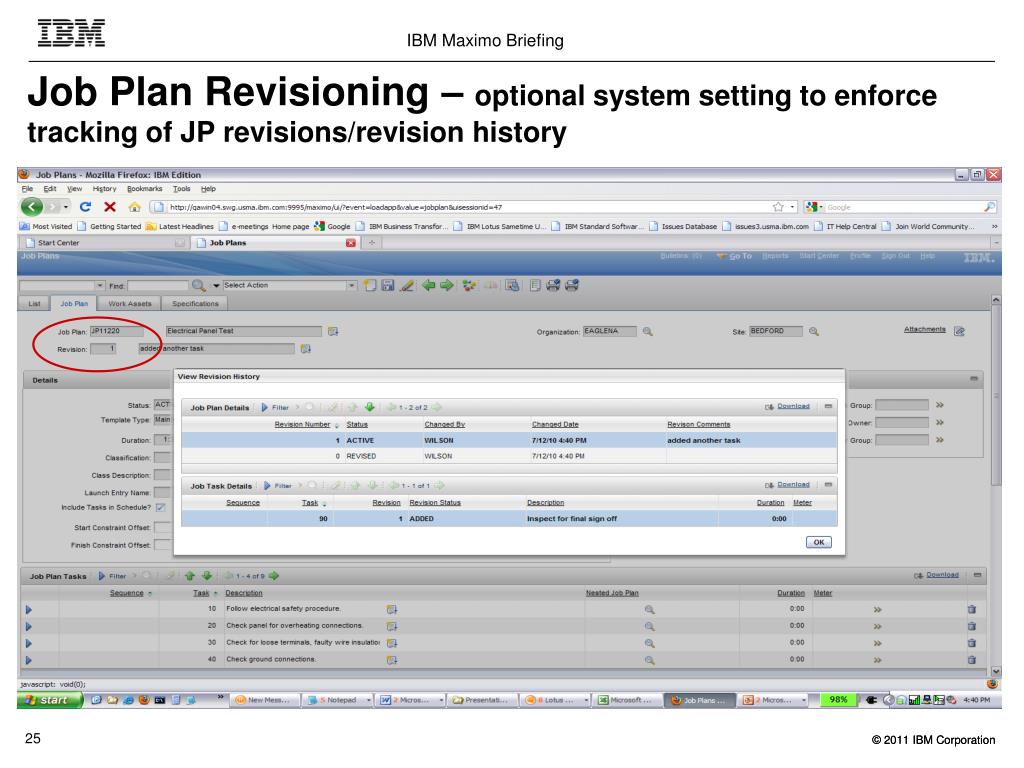Click the Attachments link

coord(924,329)
